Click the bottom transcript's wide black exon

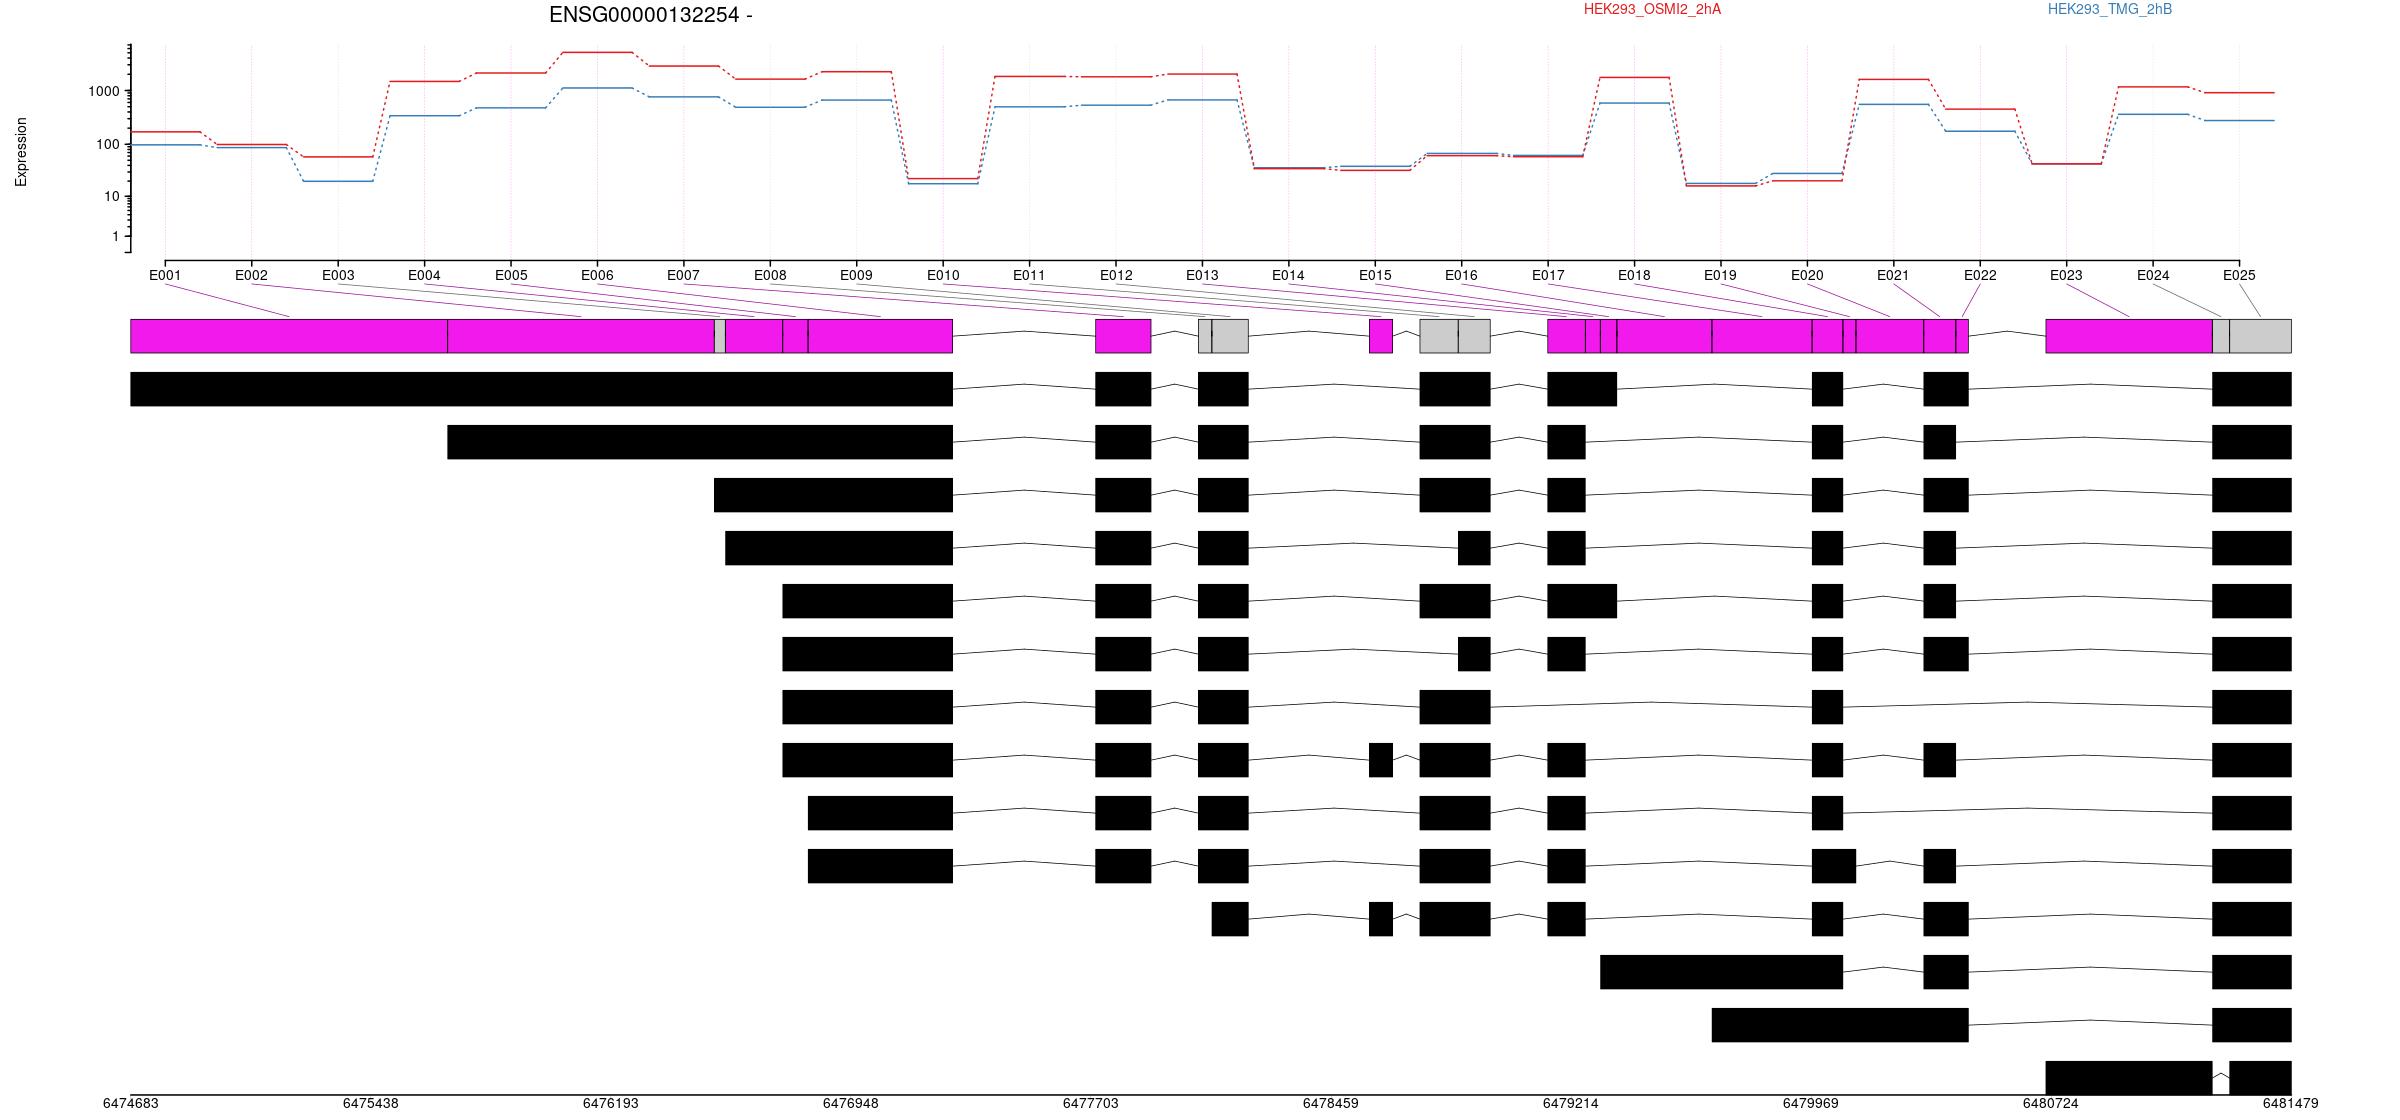point(2129,1078)
